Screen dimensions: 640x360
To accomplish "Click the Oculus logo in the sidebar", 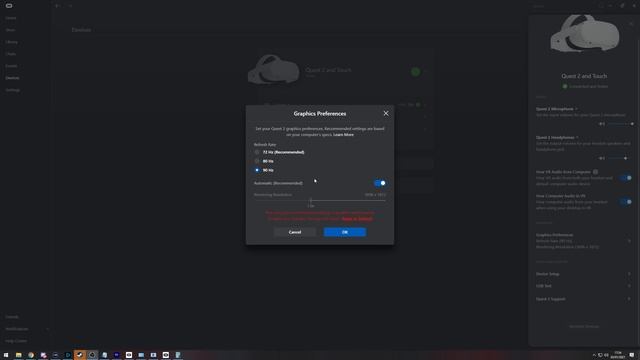I will point(9,6).
